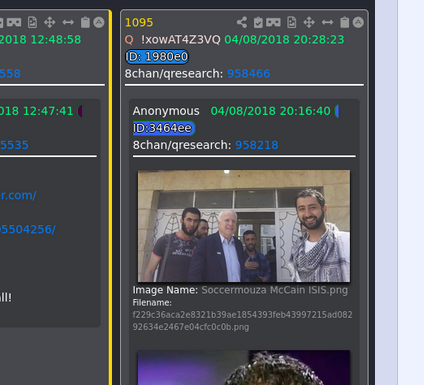The height and width of the screenshot is (385, 424).
Task: Click the horizontal expand arrows on post 1095
Action: [327, 22]
